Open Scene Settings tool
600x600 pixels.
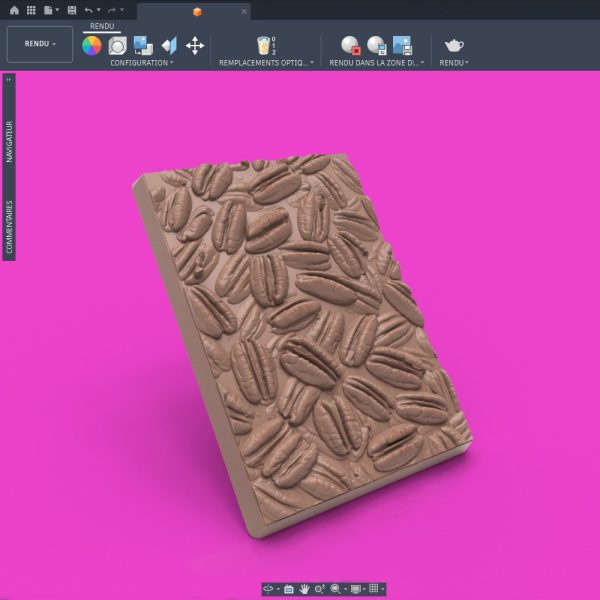click(117, 46)
